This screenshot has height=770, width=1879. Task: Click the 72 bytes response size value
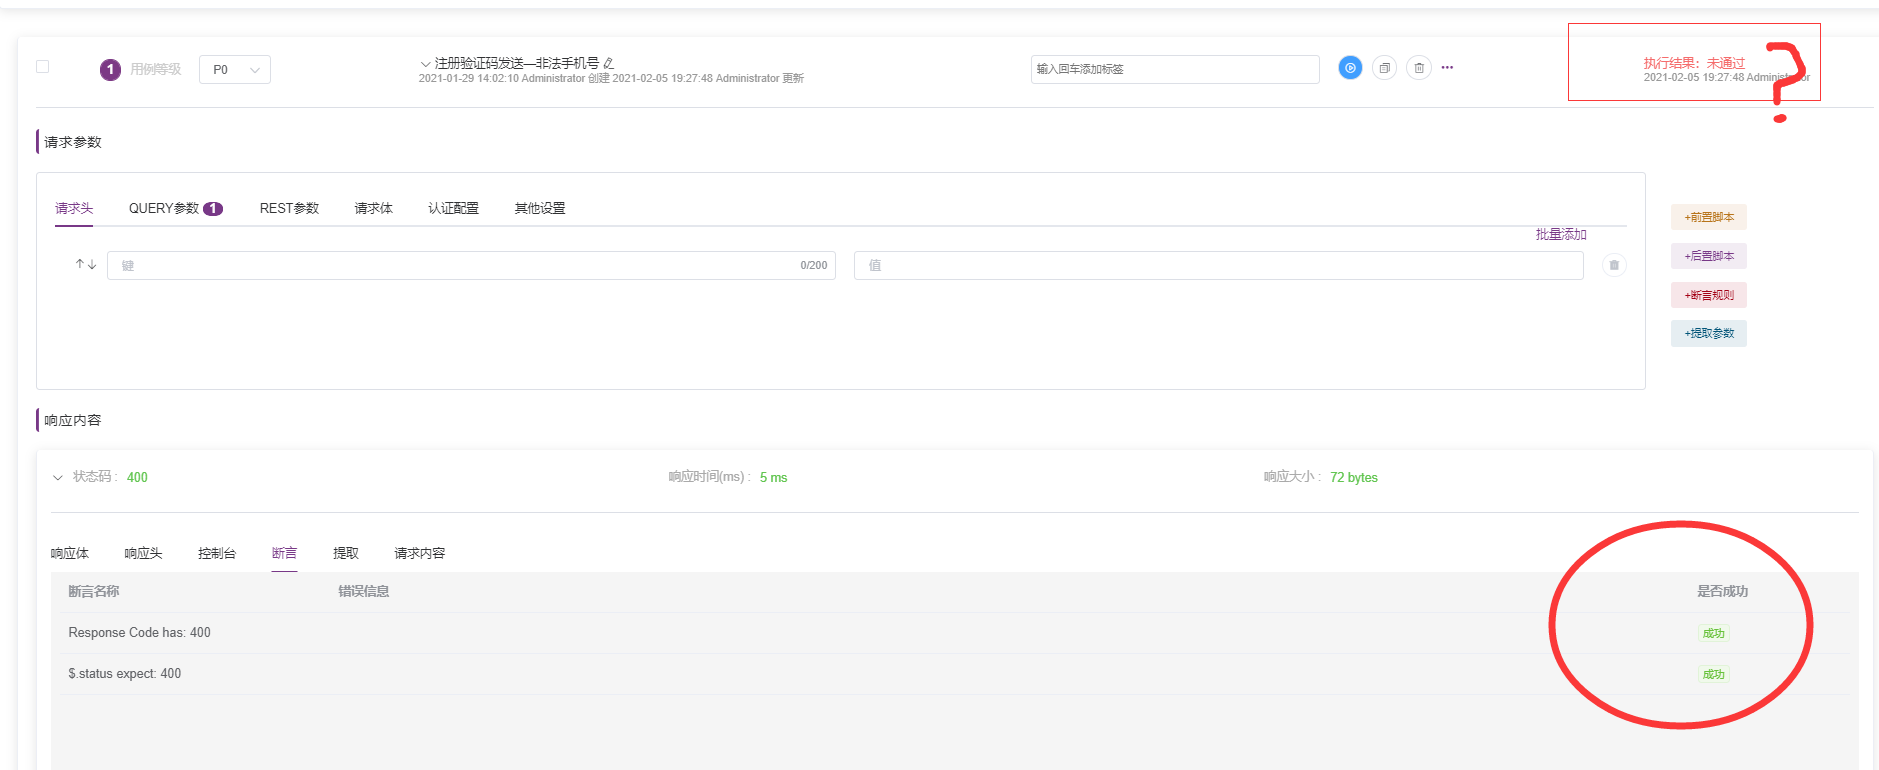[1354, 477]
